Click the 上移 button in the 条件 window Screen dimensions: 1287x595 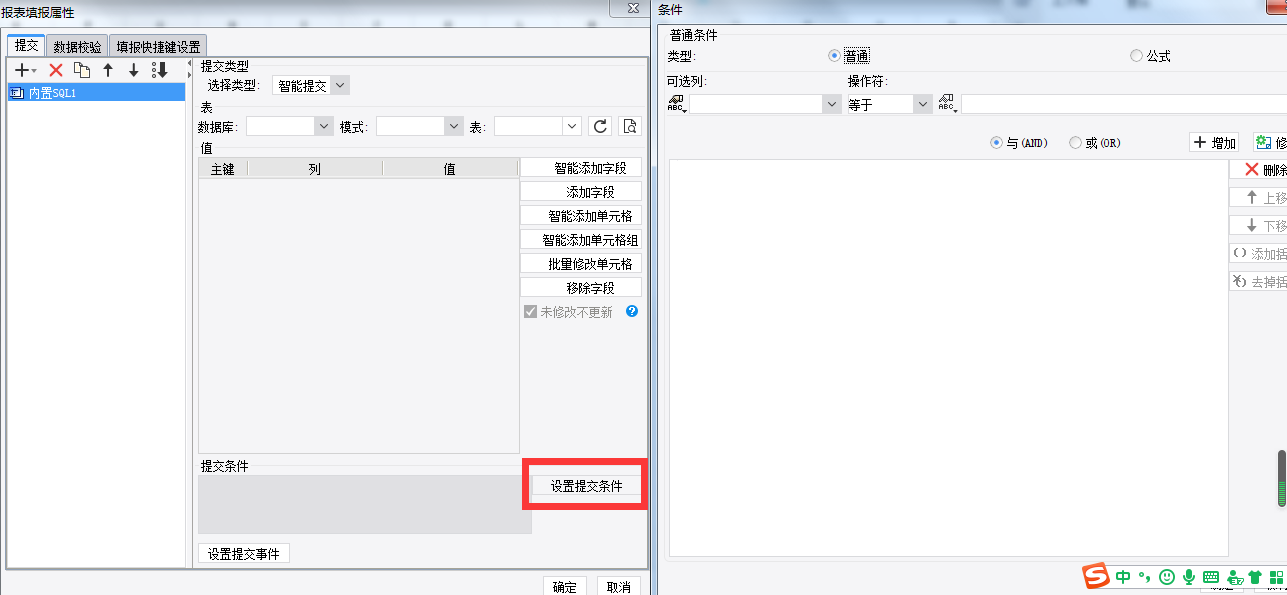1259,198
